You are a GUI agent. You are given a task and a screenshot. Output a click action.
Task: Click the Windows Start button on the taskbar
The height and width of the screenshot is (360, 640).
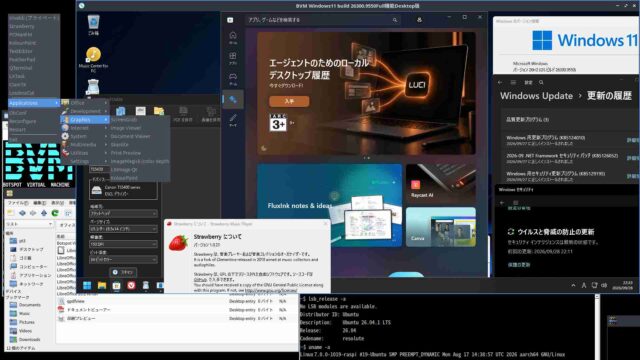pos(87,285)
